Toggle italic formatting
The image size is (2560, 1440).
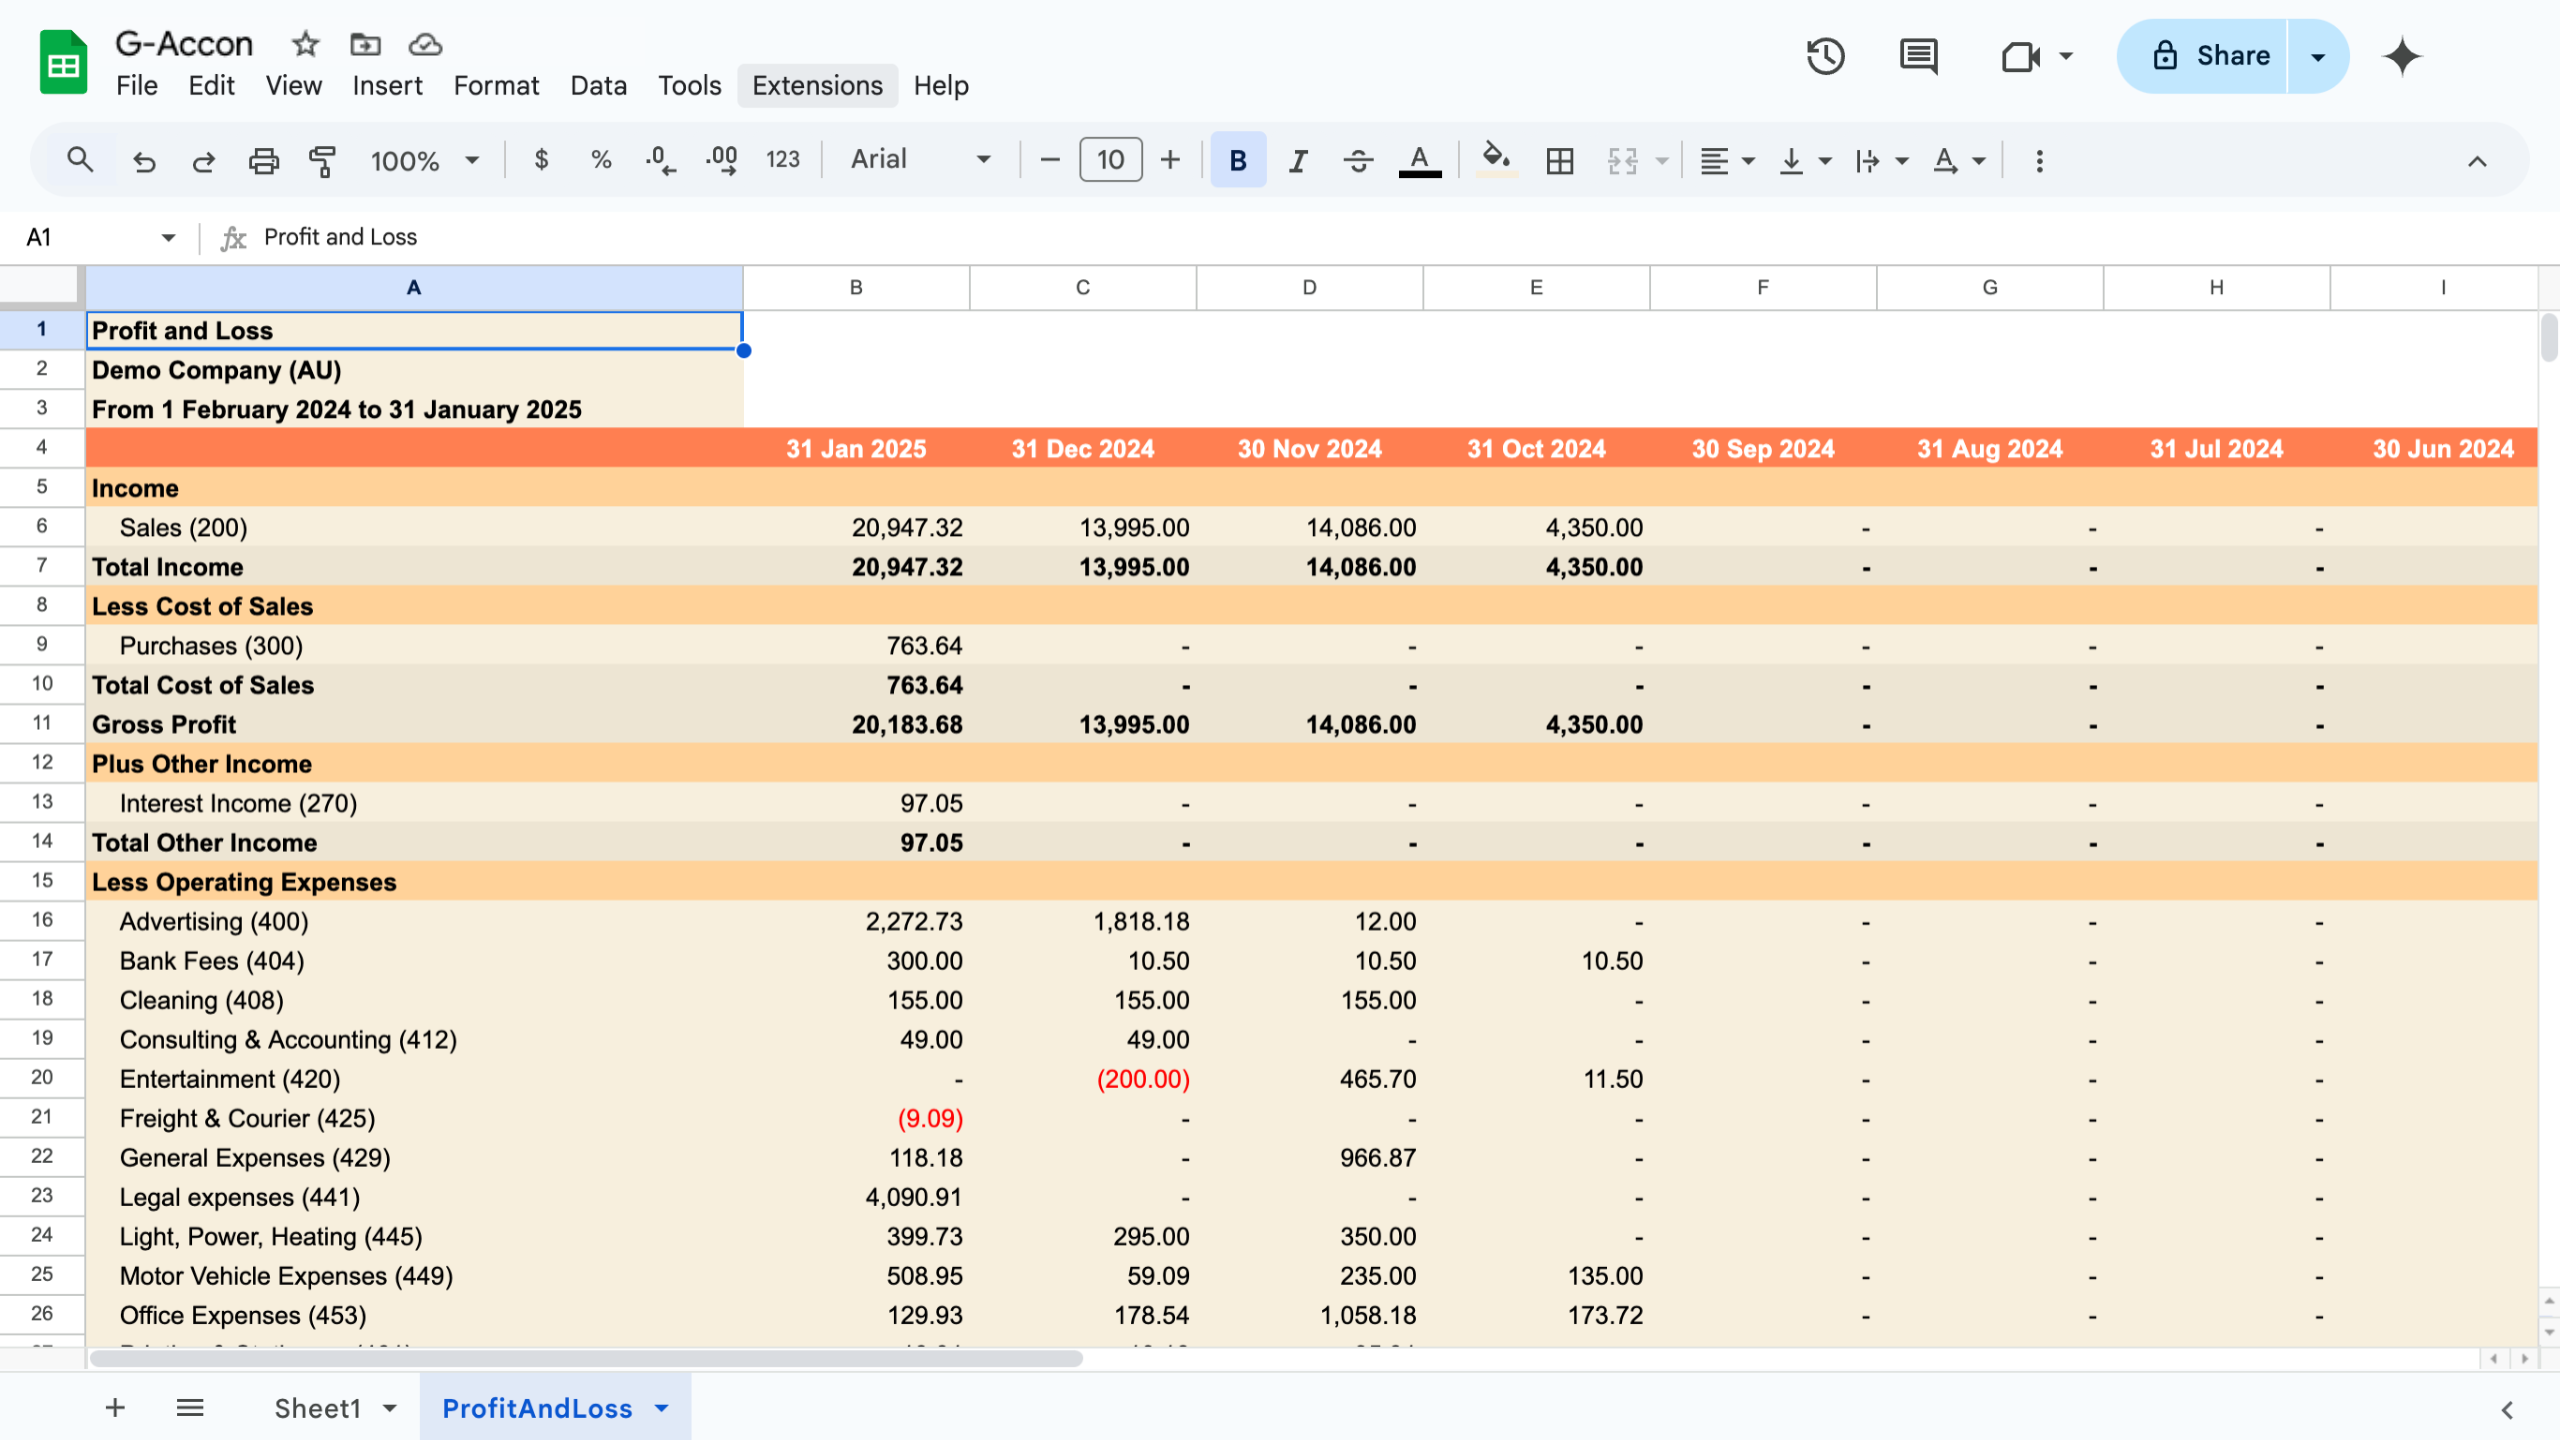pos(1297,160)
